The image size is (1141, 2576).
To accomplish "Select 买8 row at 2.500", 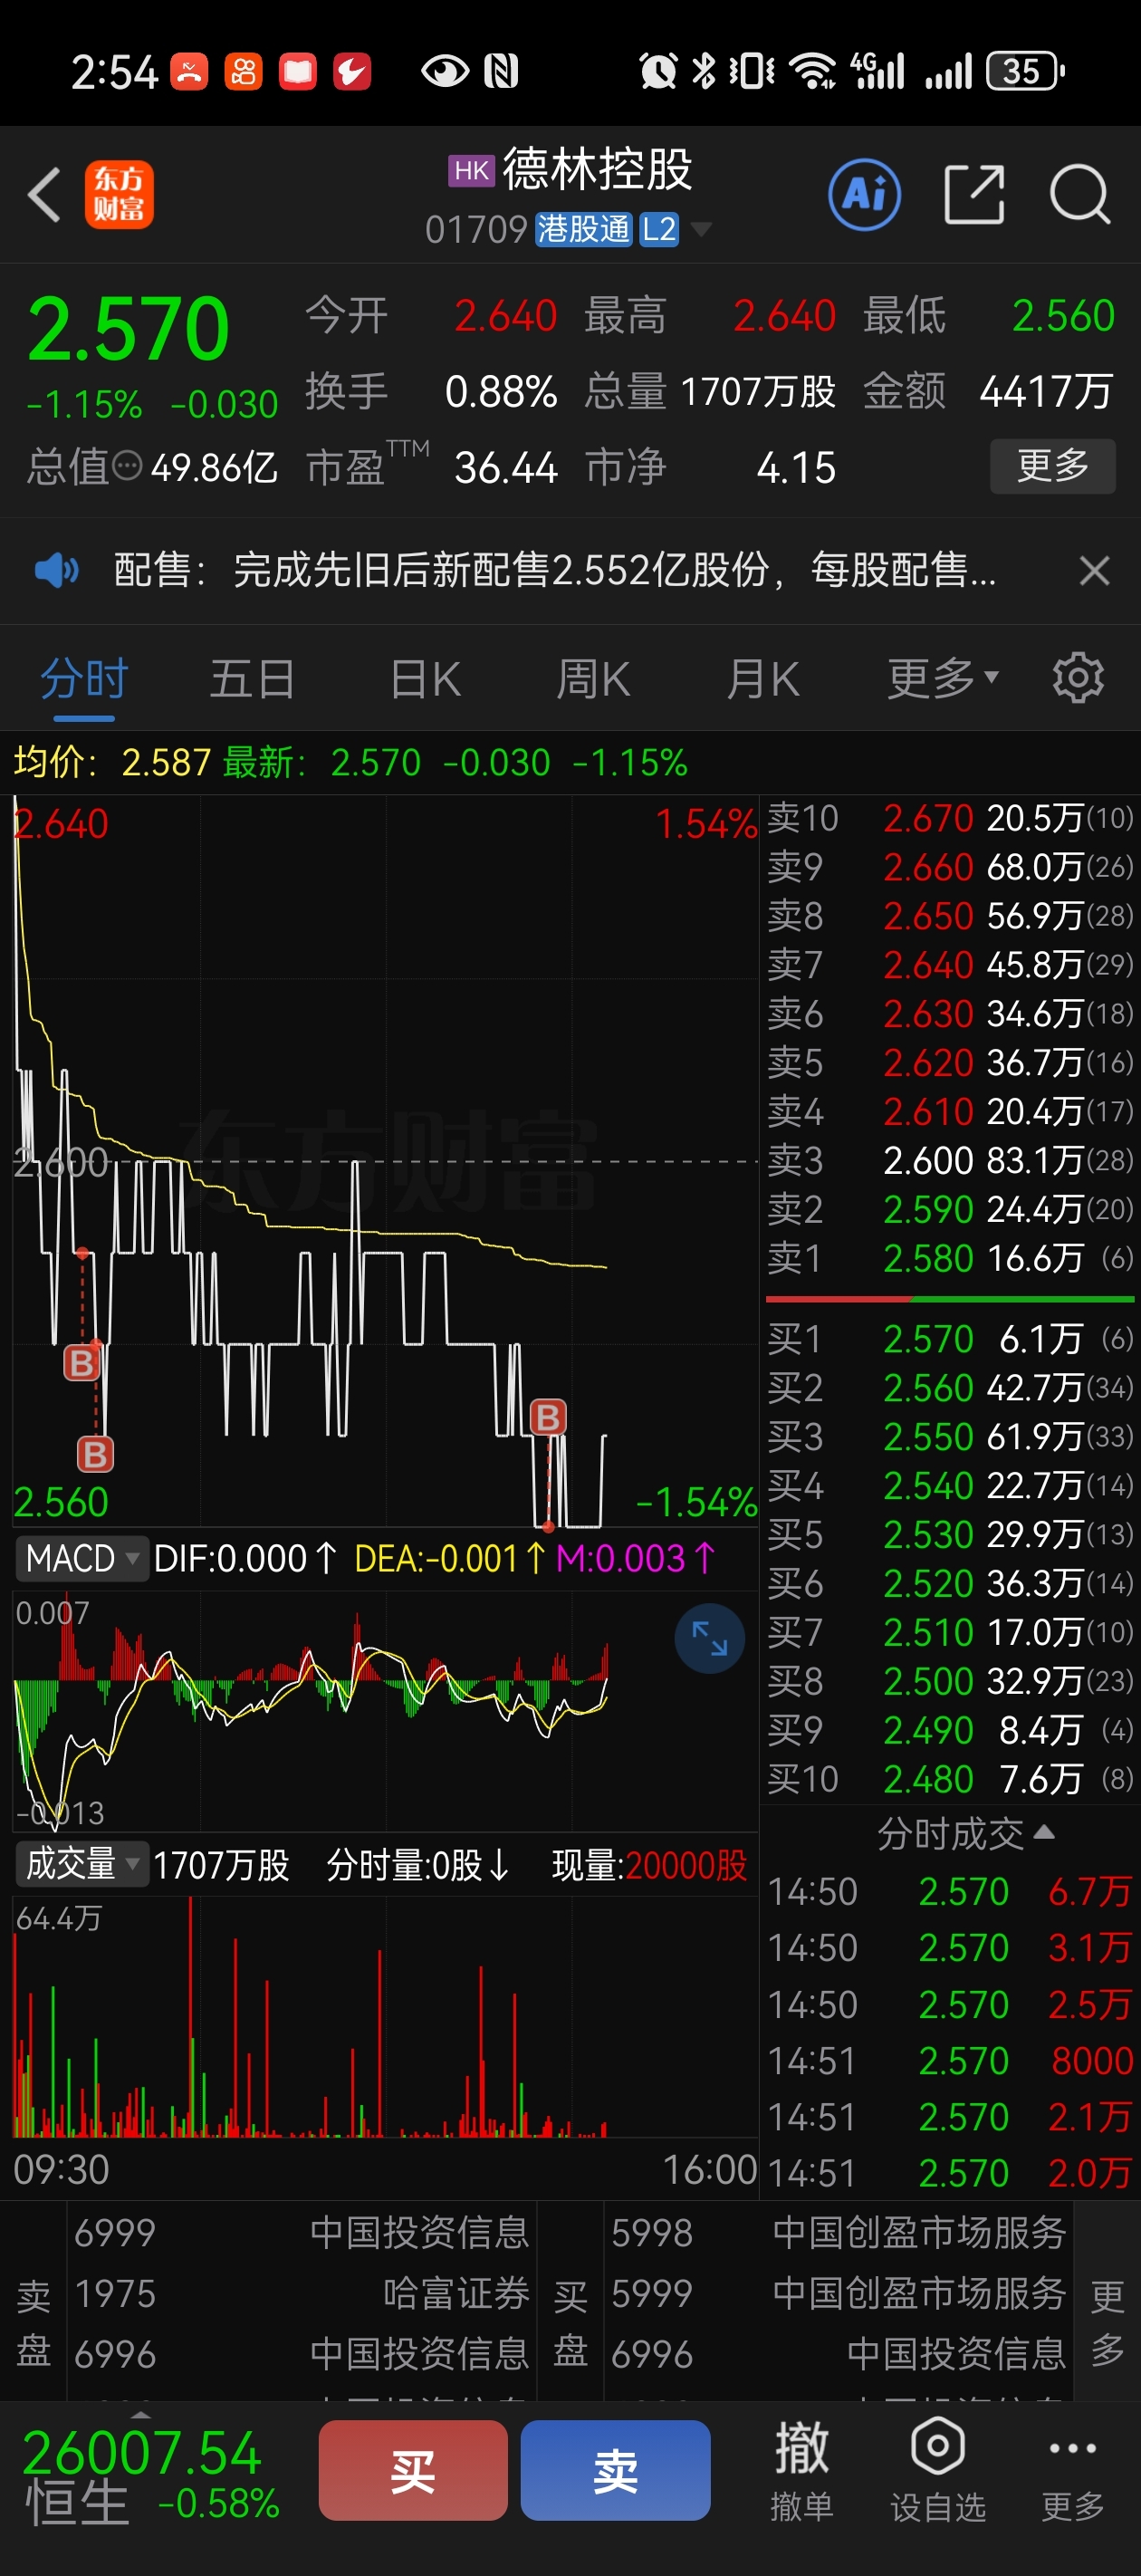I will click(950, 1681).
